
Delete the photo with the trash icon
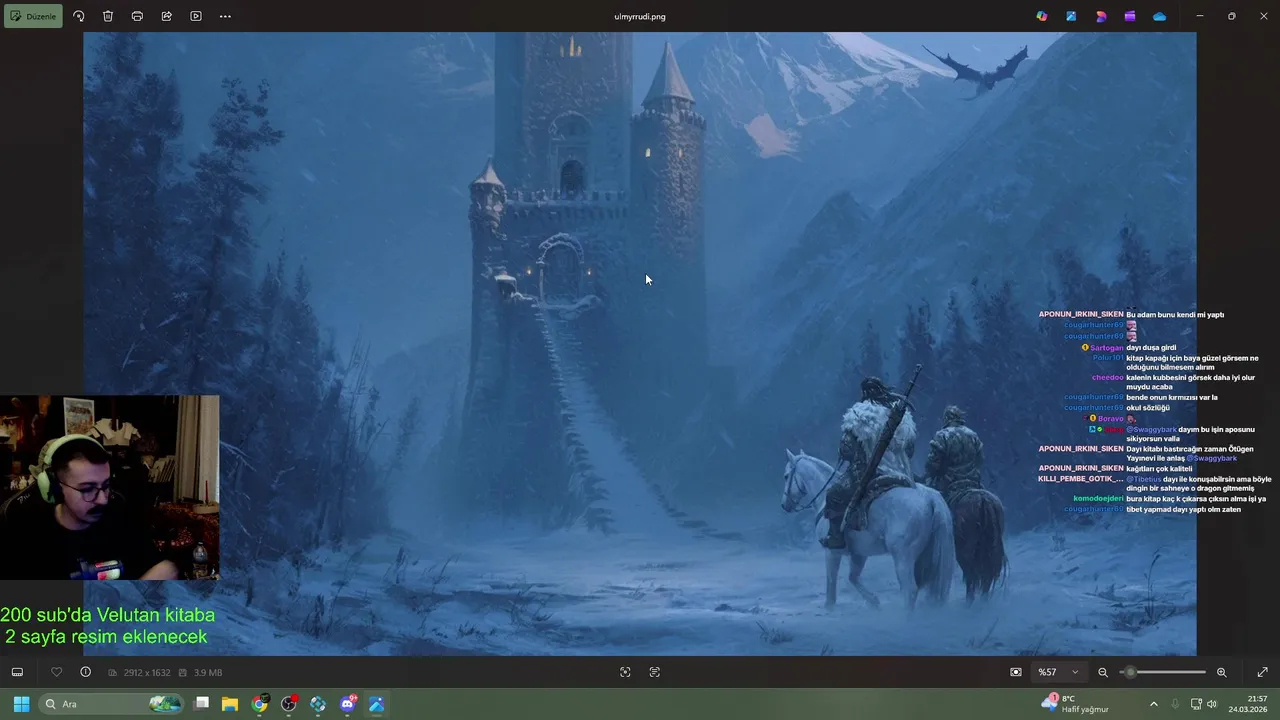point(108,16)
